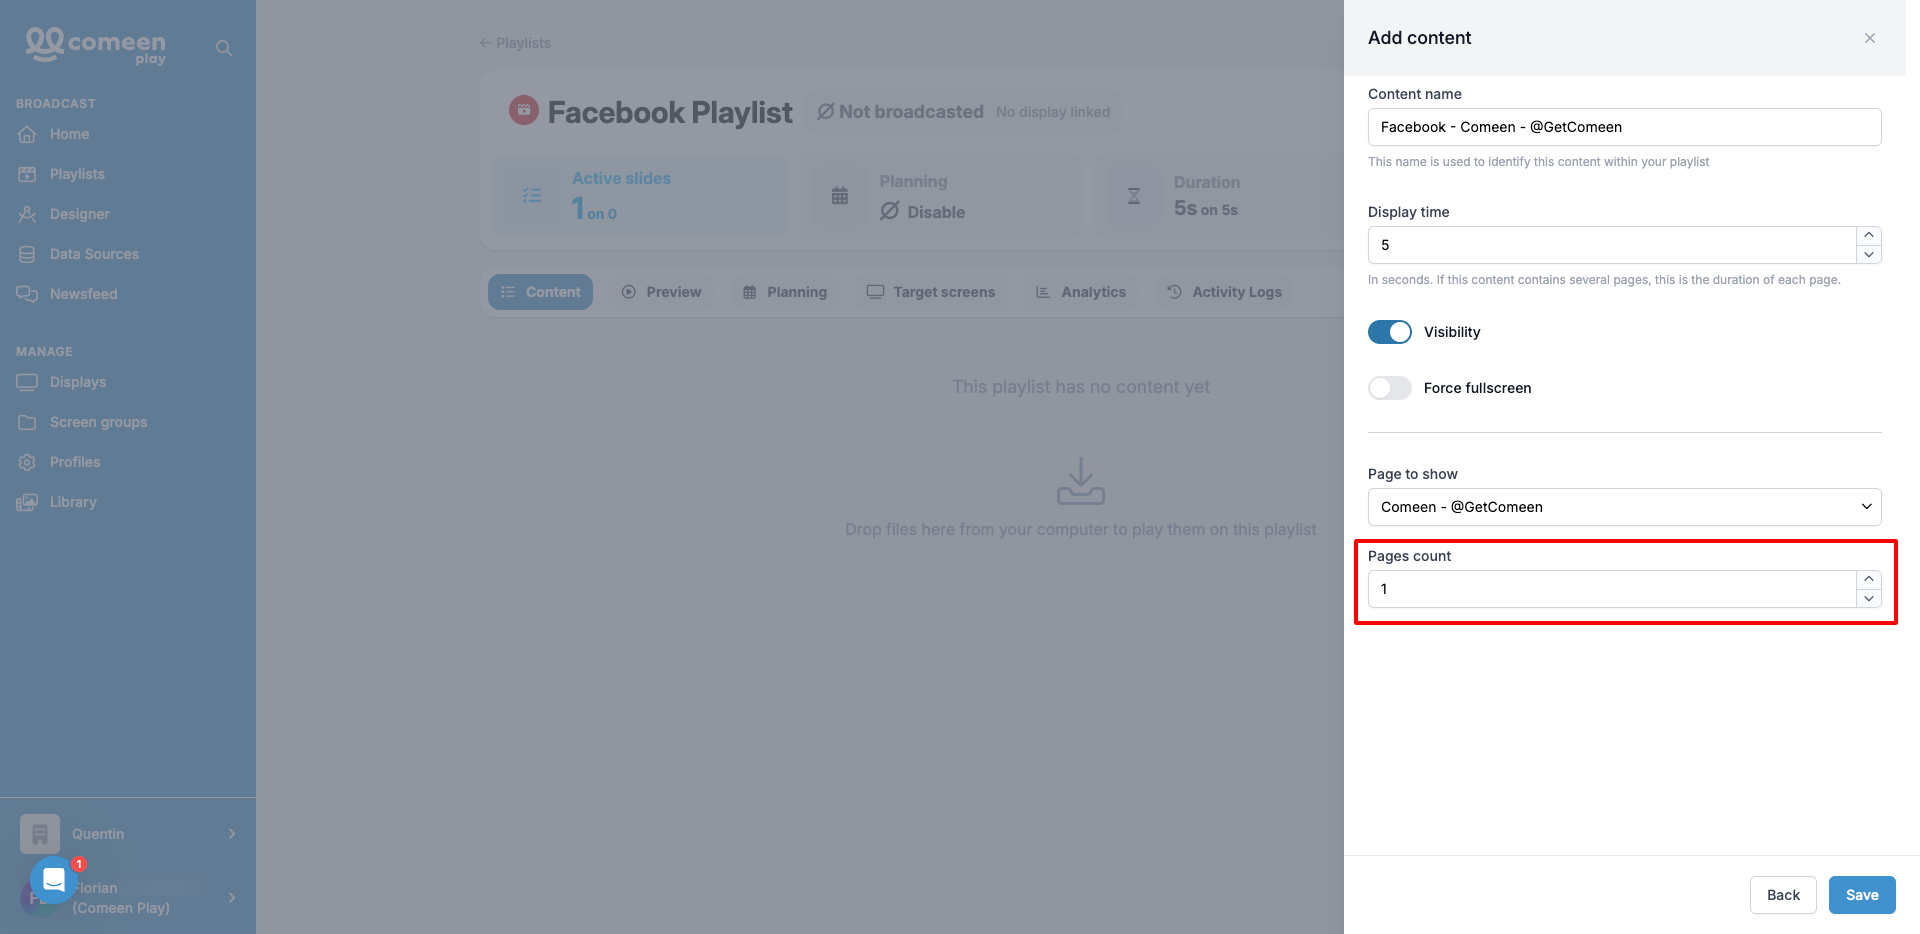Disable the Visibility toggle
This screenshot has width=1920, height=934.
[1390, 332]
